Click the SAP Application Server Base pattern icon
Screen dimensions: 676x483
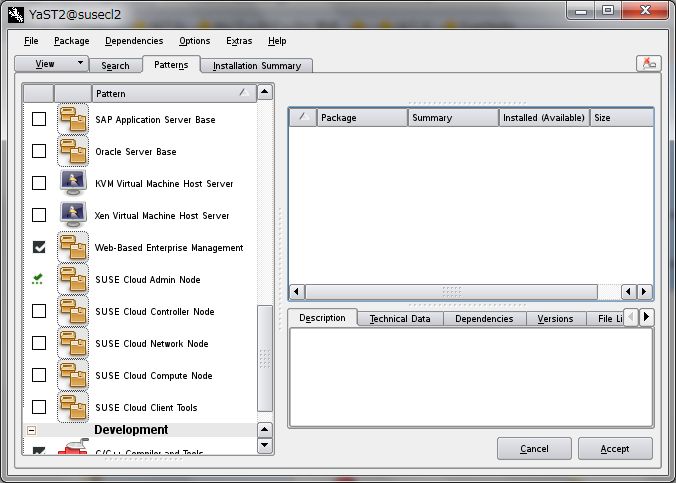(x=73, y=119)
